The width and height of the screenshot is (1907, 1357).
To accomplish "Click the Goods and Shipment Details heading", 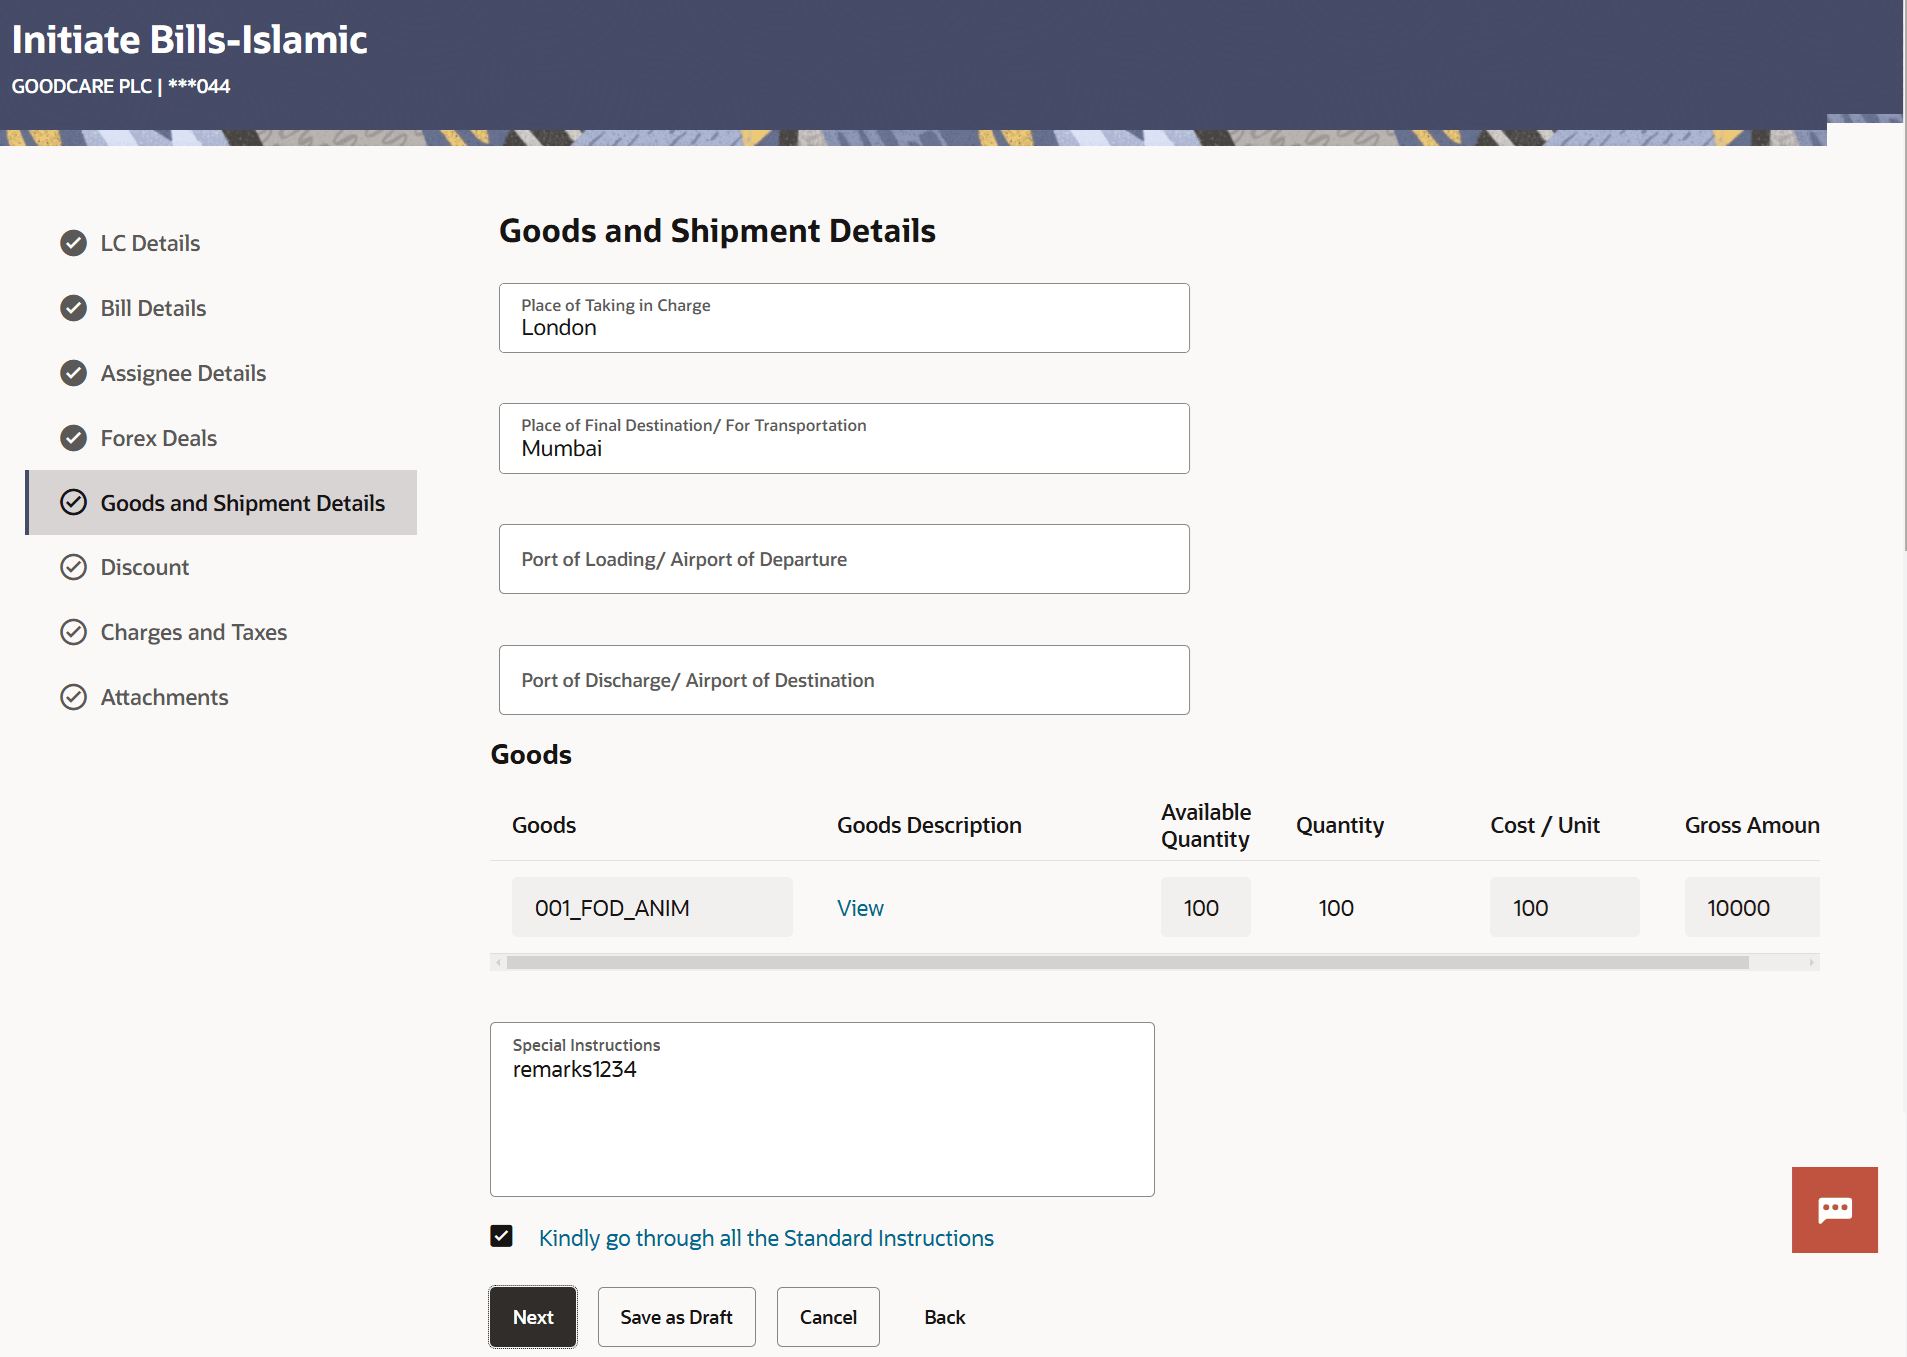I will coord(717,231).
